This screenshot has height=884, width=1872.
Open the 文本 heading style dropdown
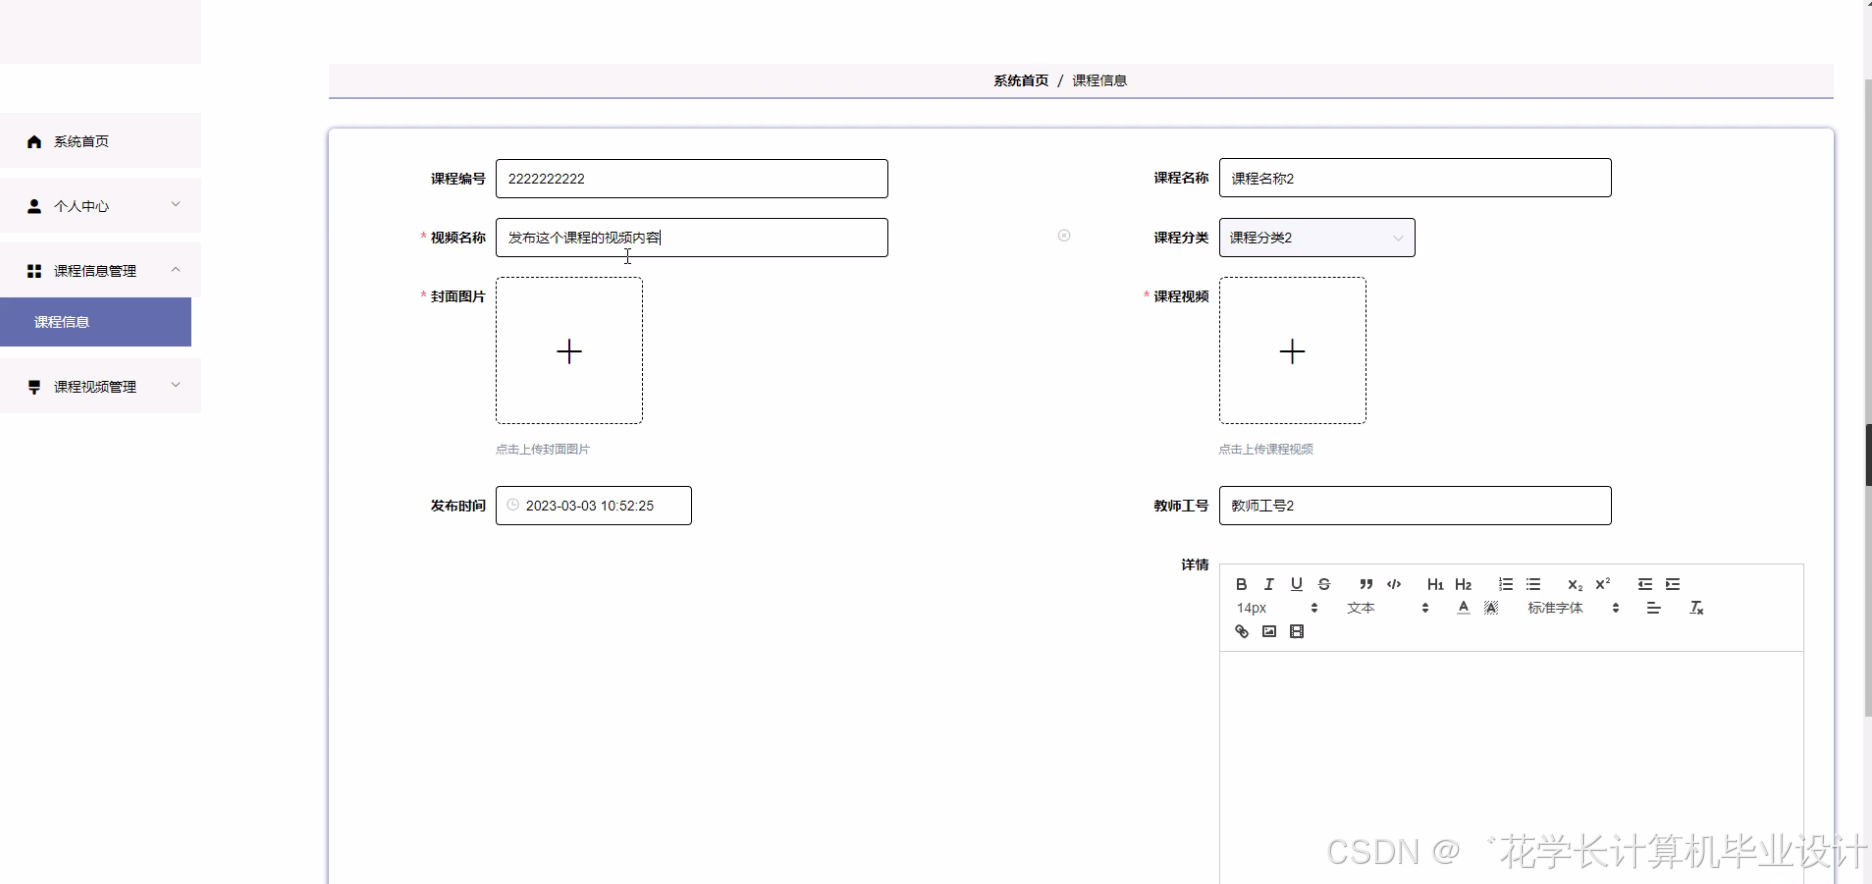click(1388, 608)
